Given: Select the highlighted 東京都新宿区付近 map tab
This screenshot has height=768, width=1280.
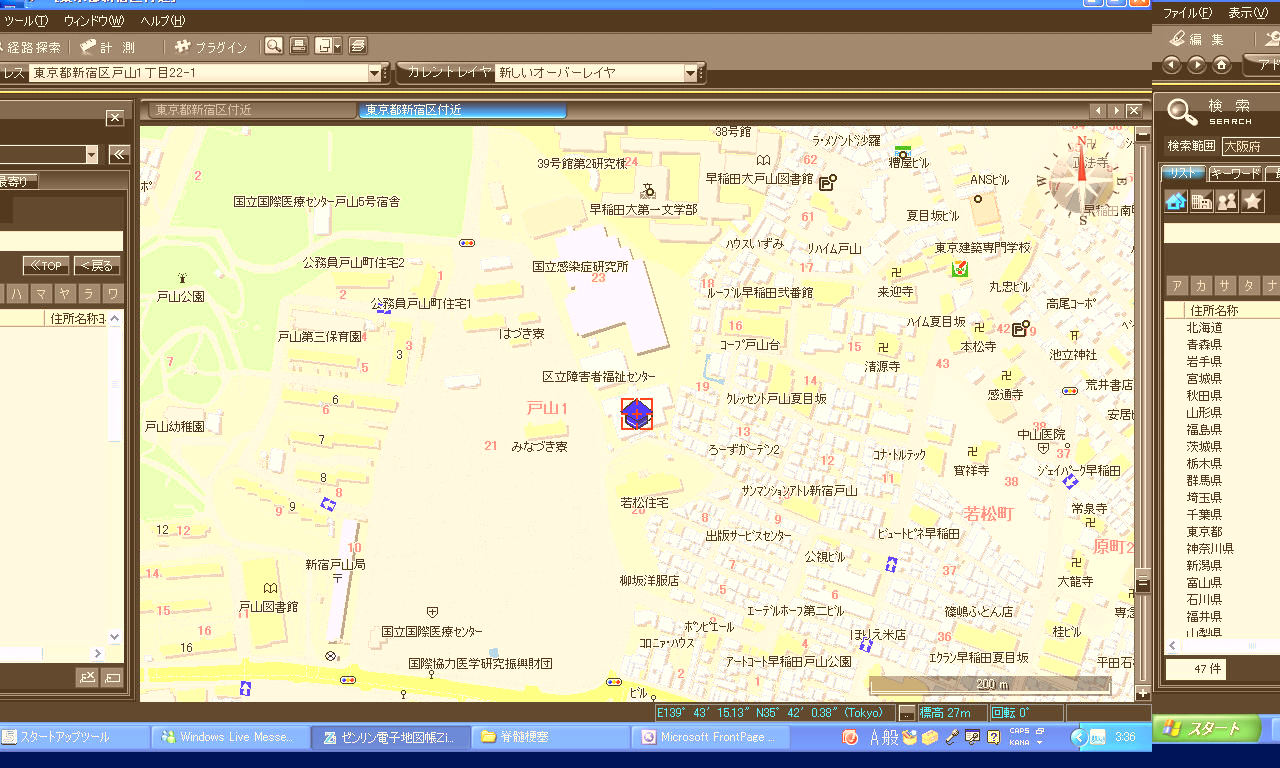Looking at the screenshot, I should coord(463,110).
